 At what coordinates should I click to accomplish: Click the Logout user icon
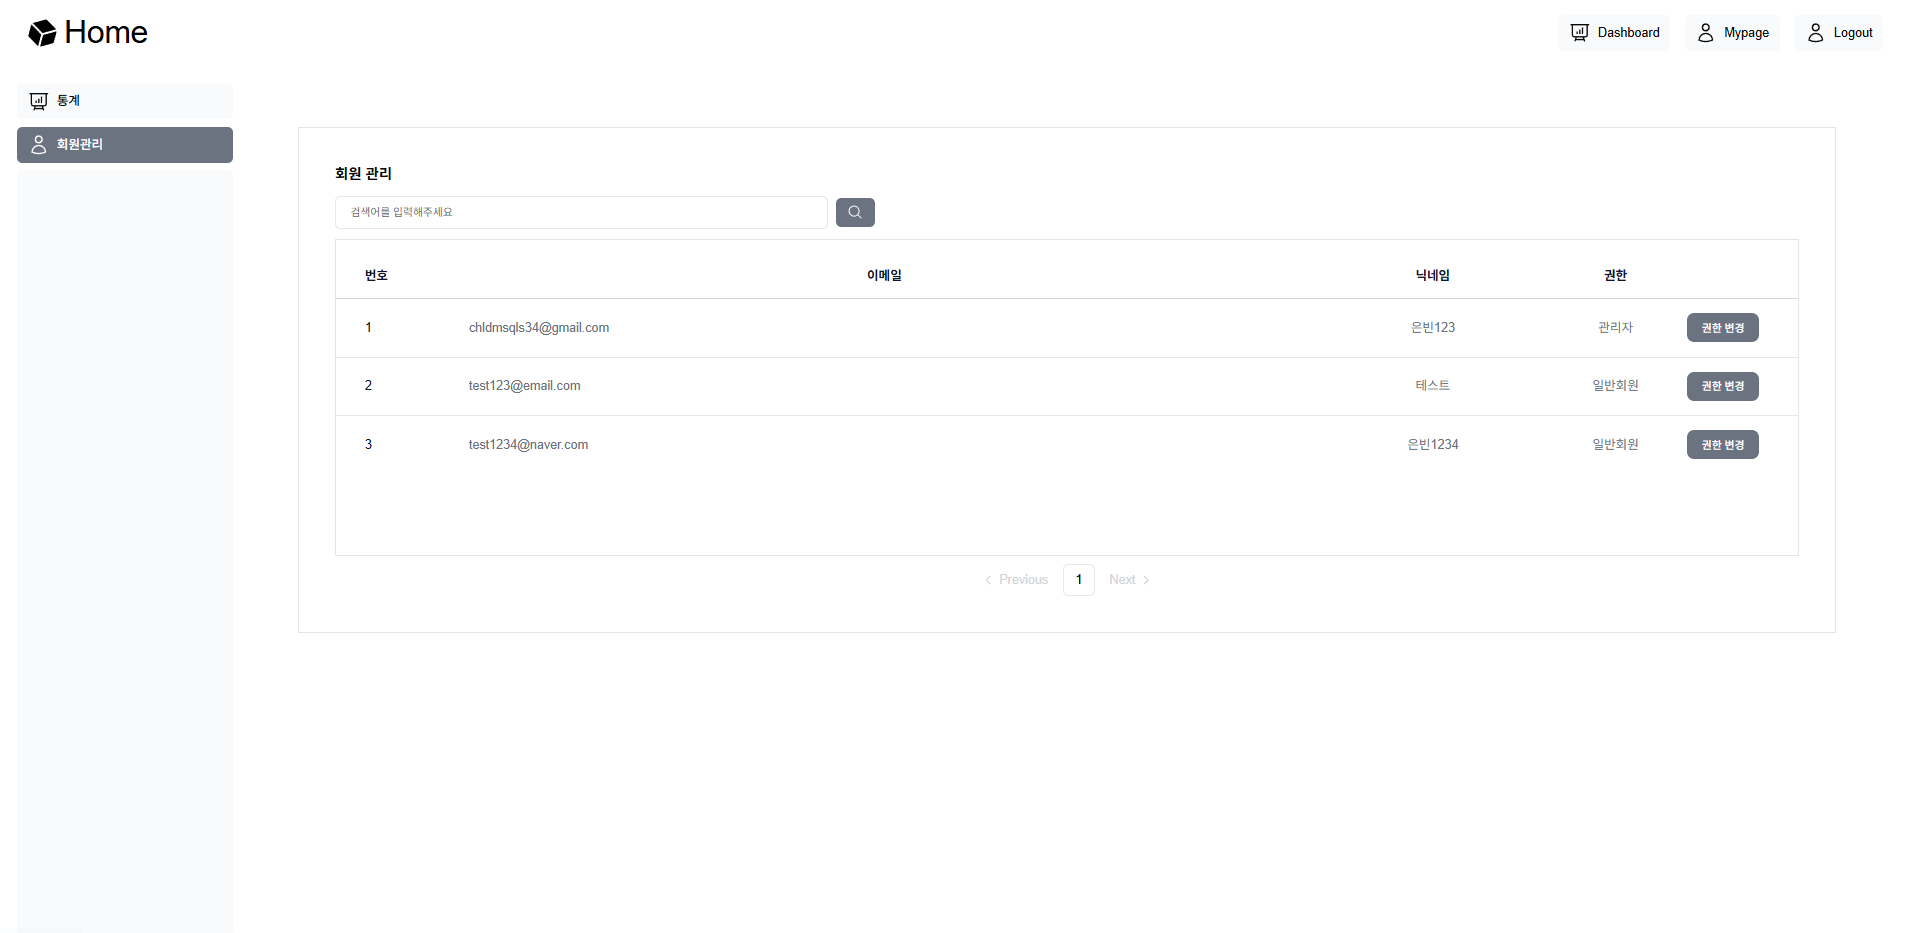click(x=1815, y=33)
